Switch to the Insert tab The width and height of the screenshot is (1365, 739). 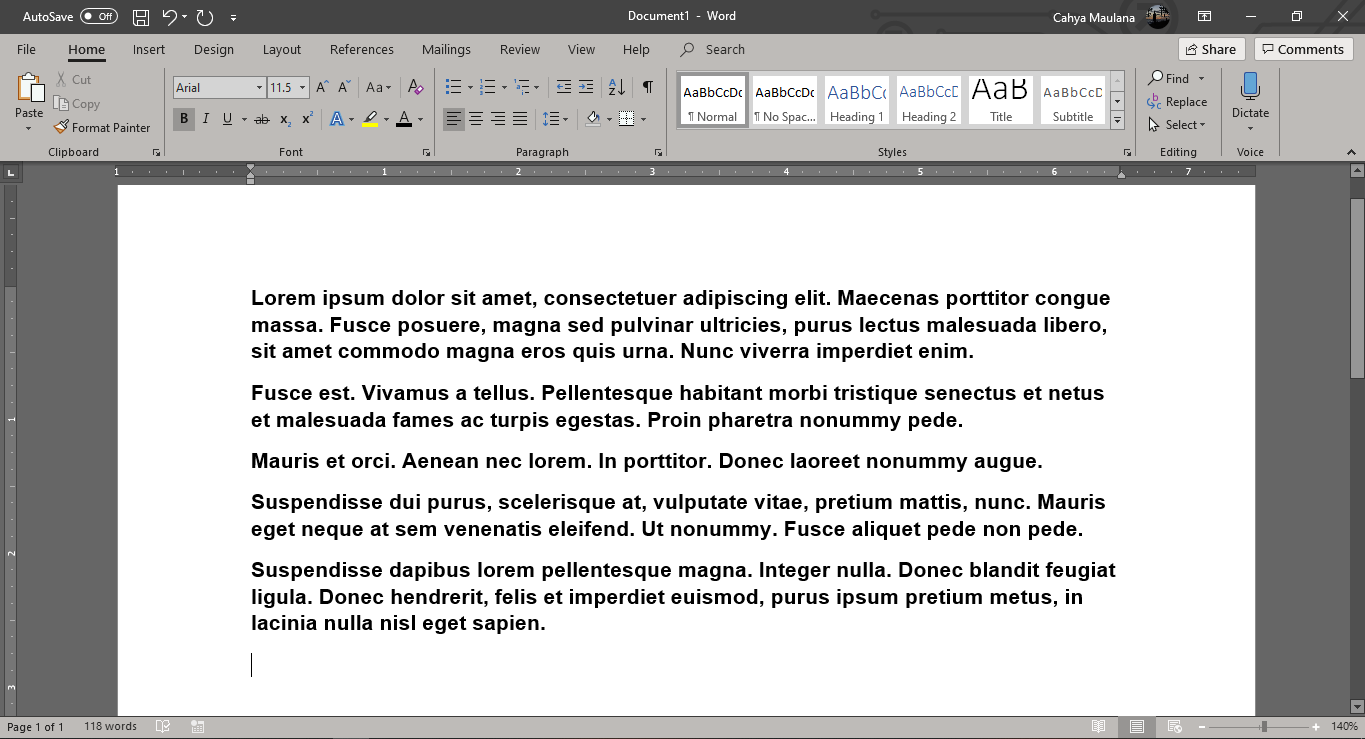click(148, 49)
